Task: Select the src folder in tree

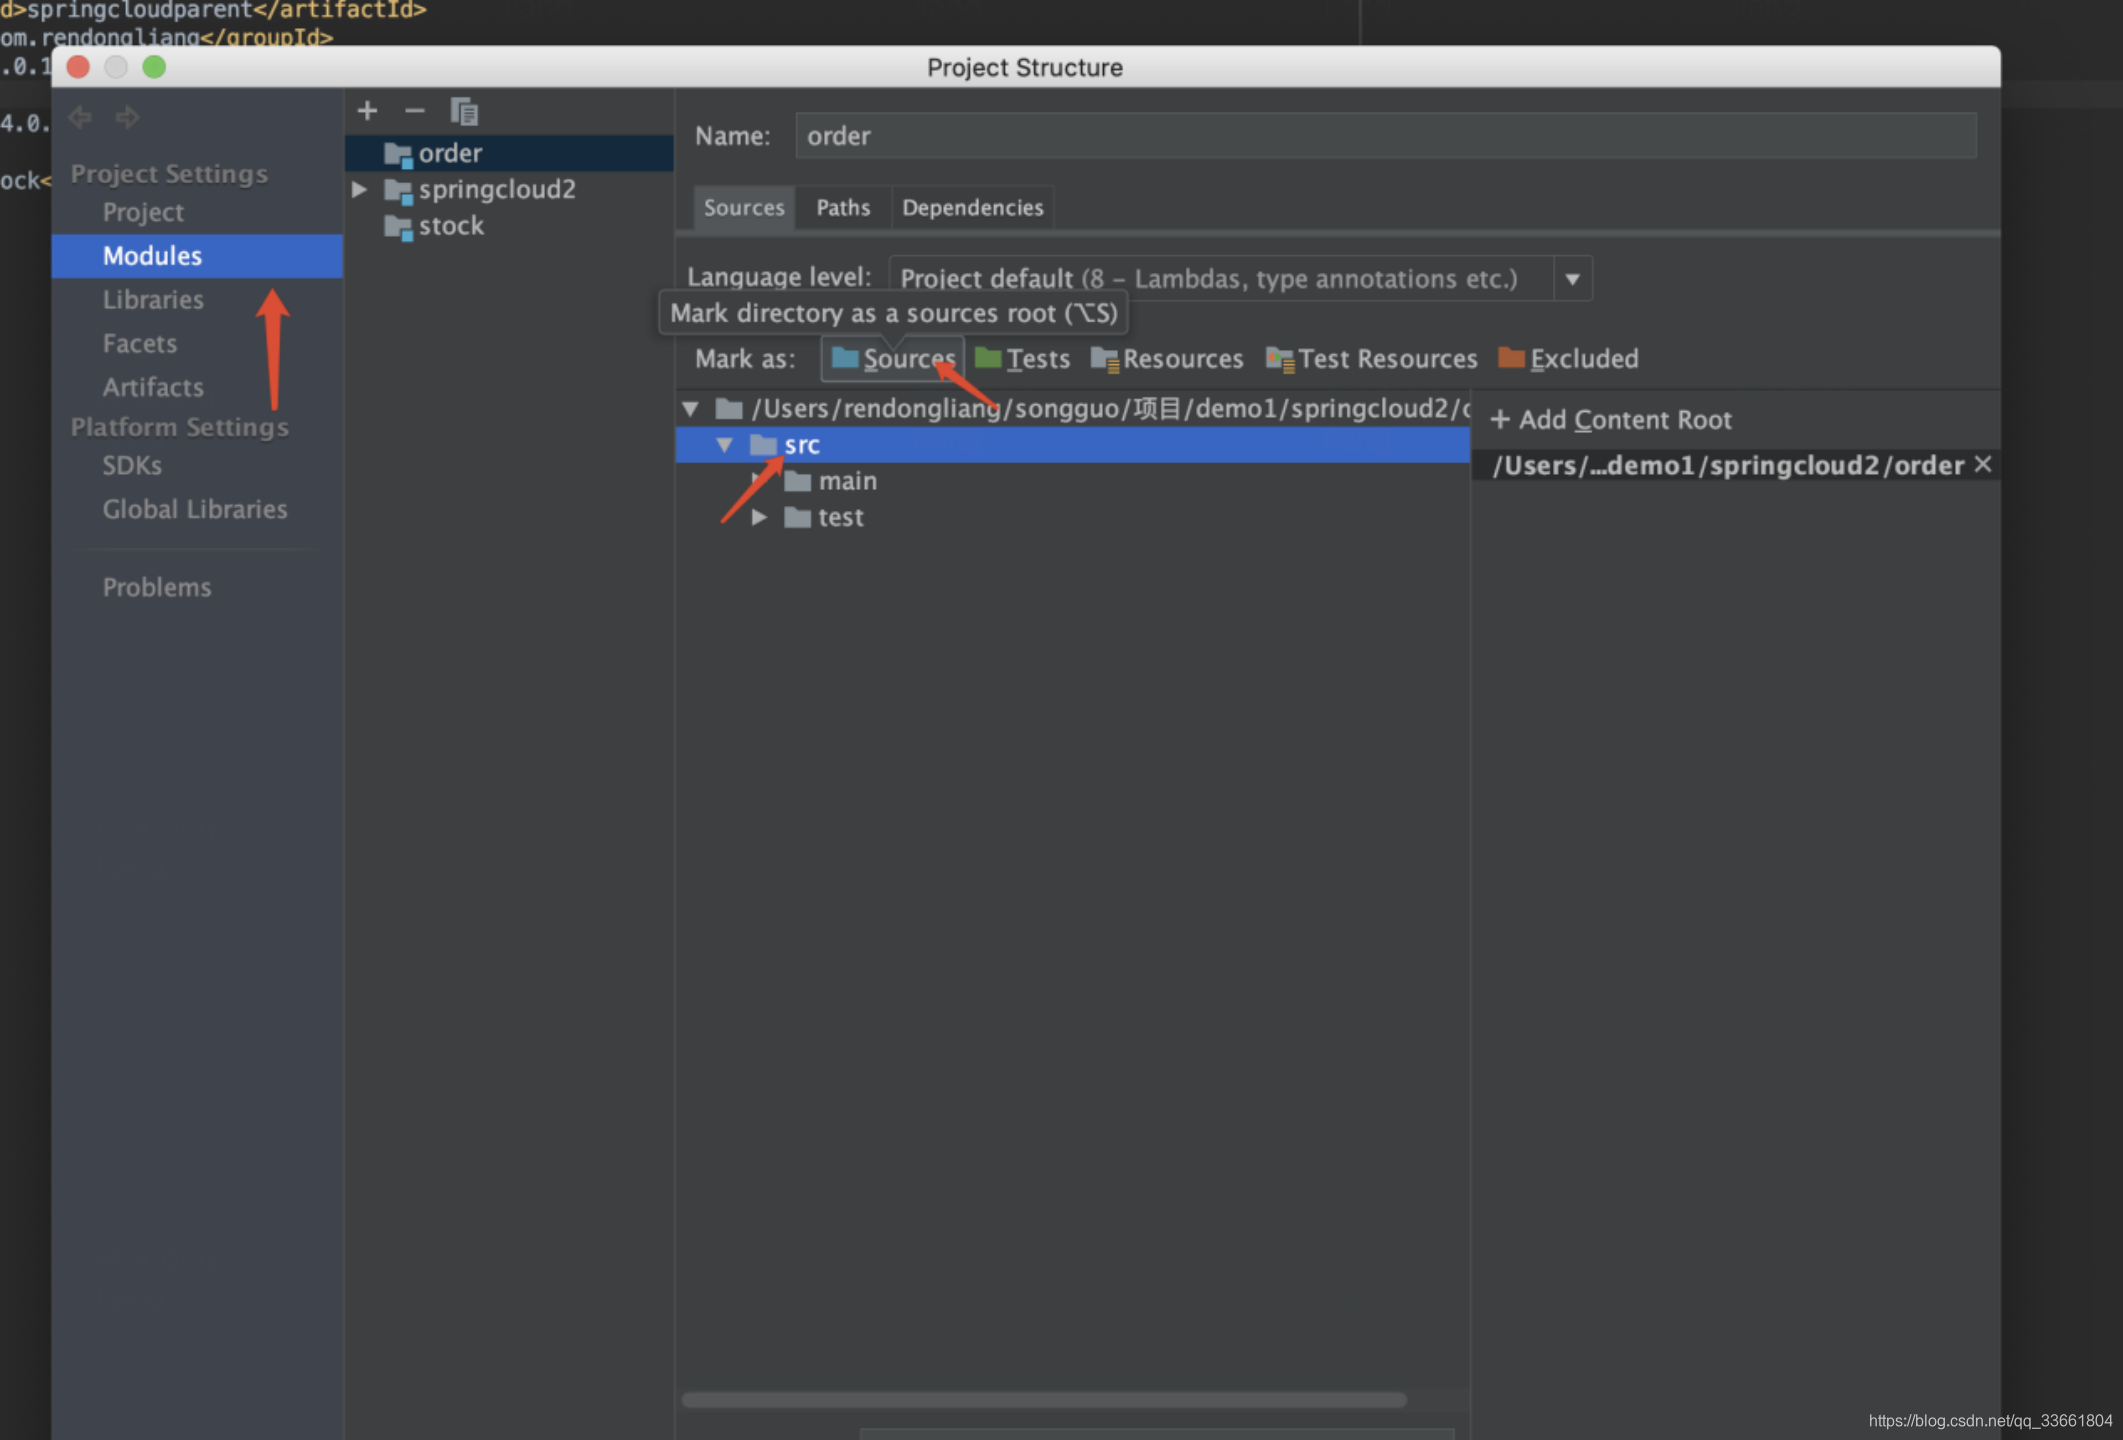Action: point(1072,445)
